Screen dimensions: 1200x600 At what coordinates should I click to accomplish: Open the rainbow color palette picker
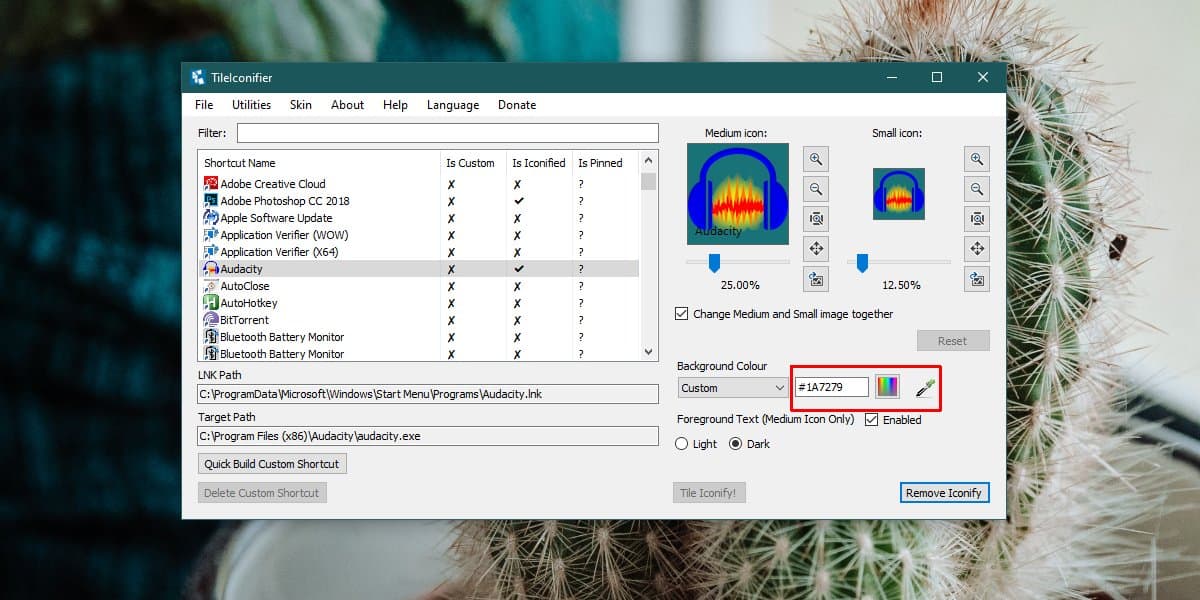888,386
